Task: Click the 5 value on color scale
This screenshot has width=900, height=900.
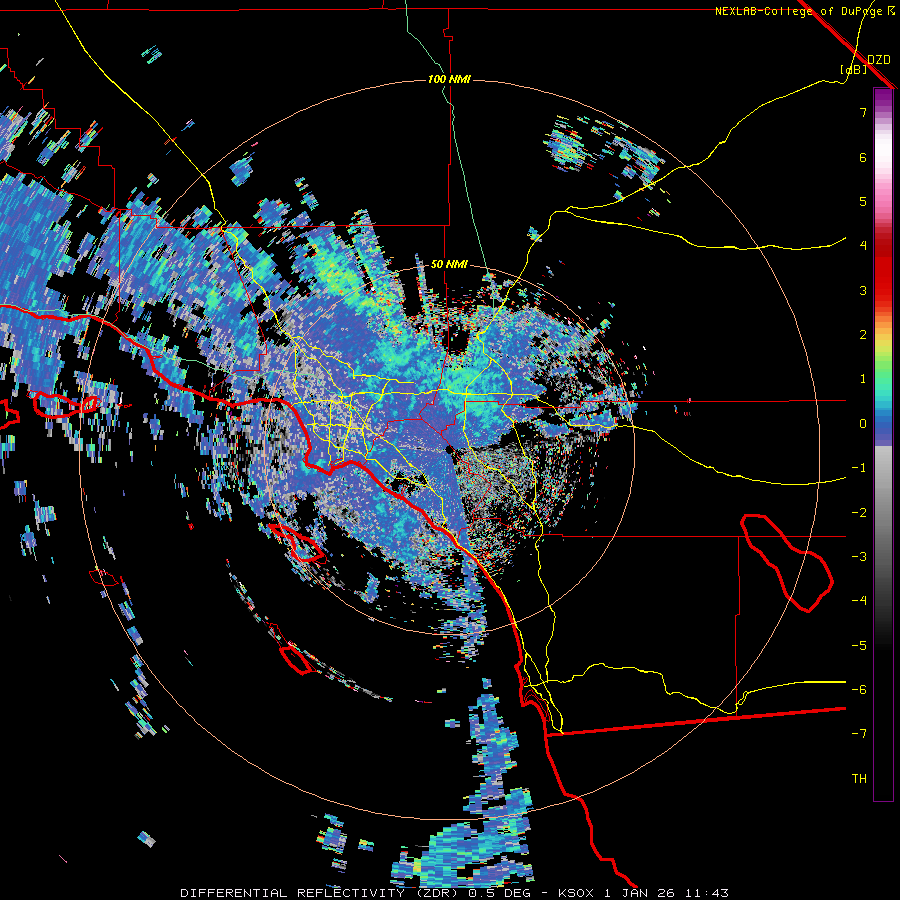Action: (863, 201)
